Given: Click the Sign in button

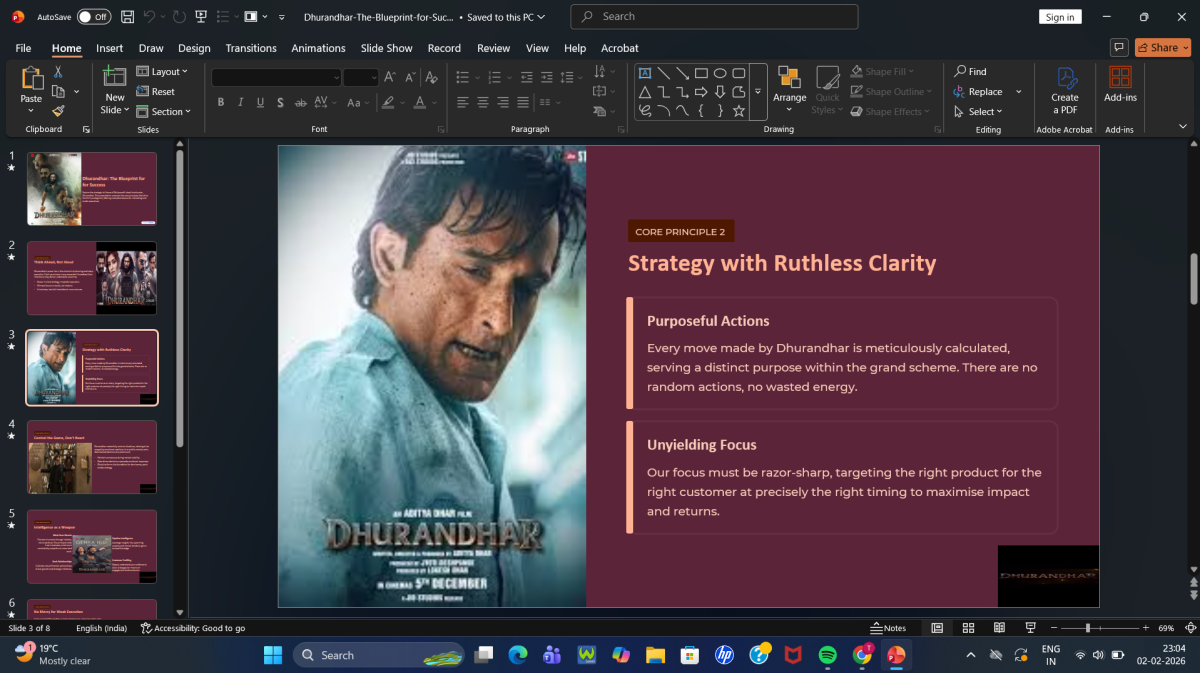Looking at the screenshot, I should [1059, 17].
